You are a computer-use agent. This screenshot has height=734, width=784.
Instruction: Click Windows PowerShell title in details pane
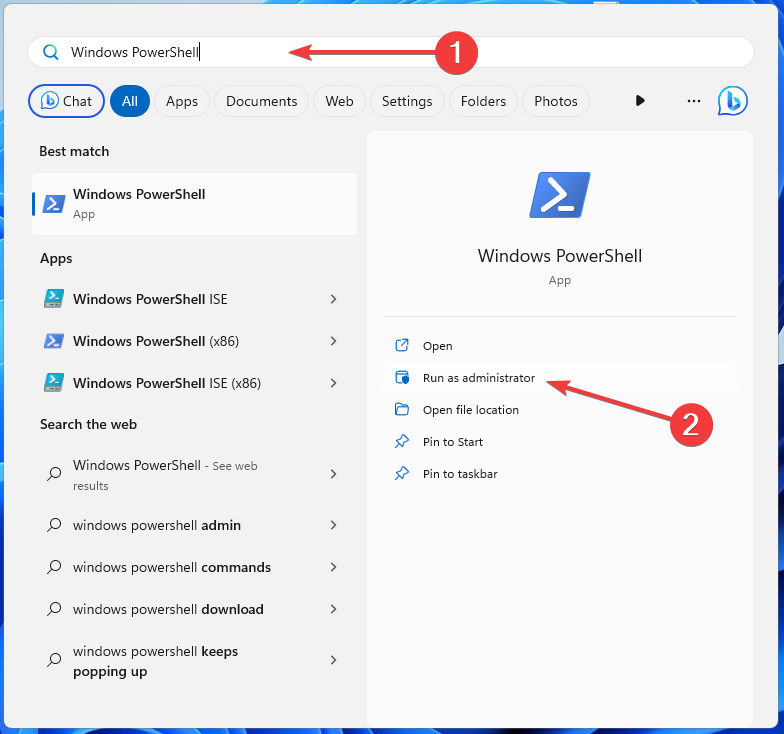coord(560,256)
